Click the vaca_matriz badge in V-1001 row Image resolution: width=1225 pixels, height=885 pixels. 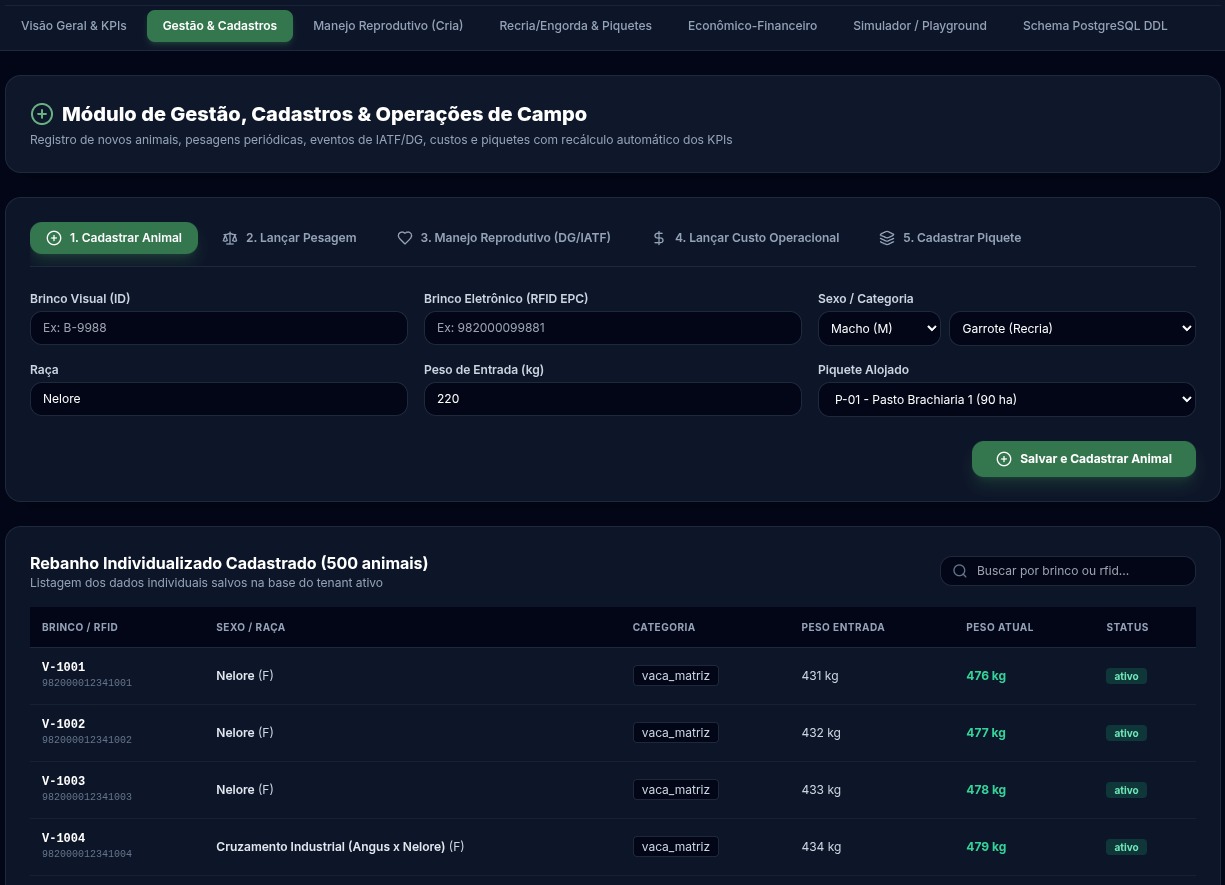coord(676,676)
